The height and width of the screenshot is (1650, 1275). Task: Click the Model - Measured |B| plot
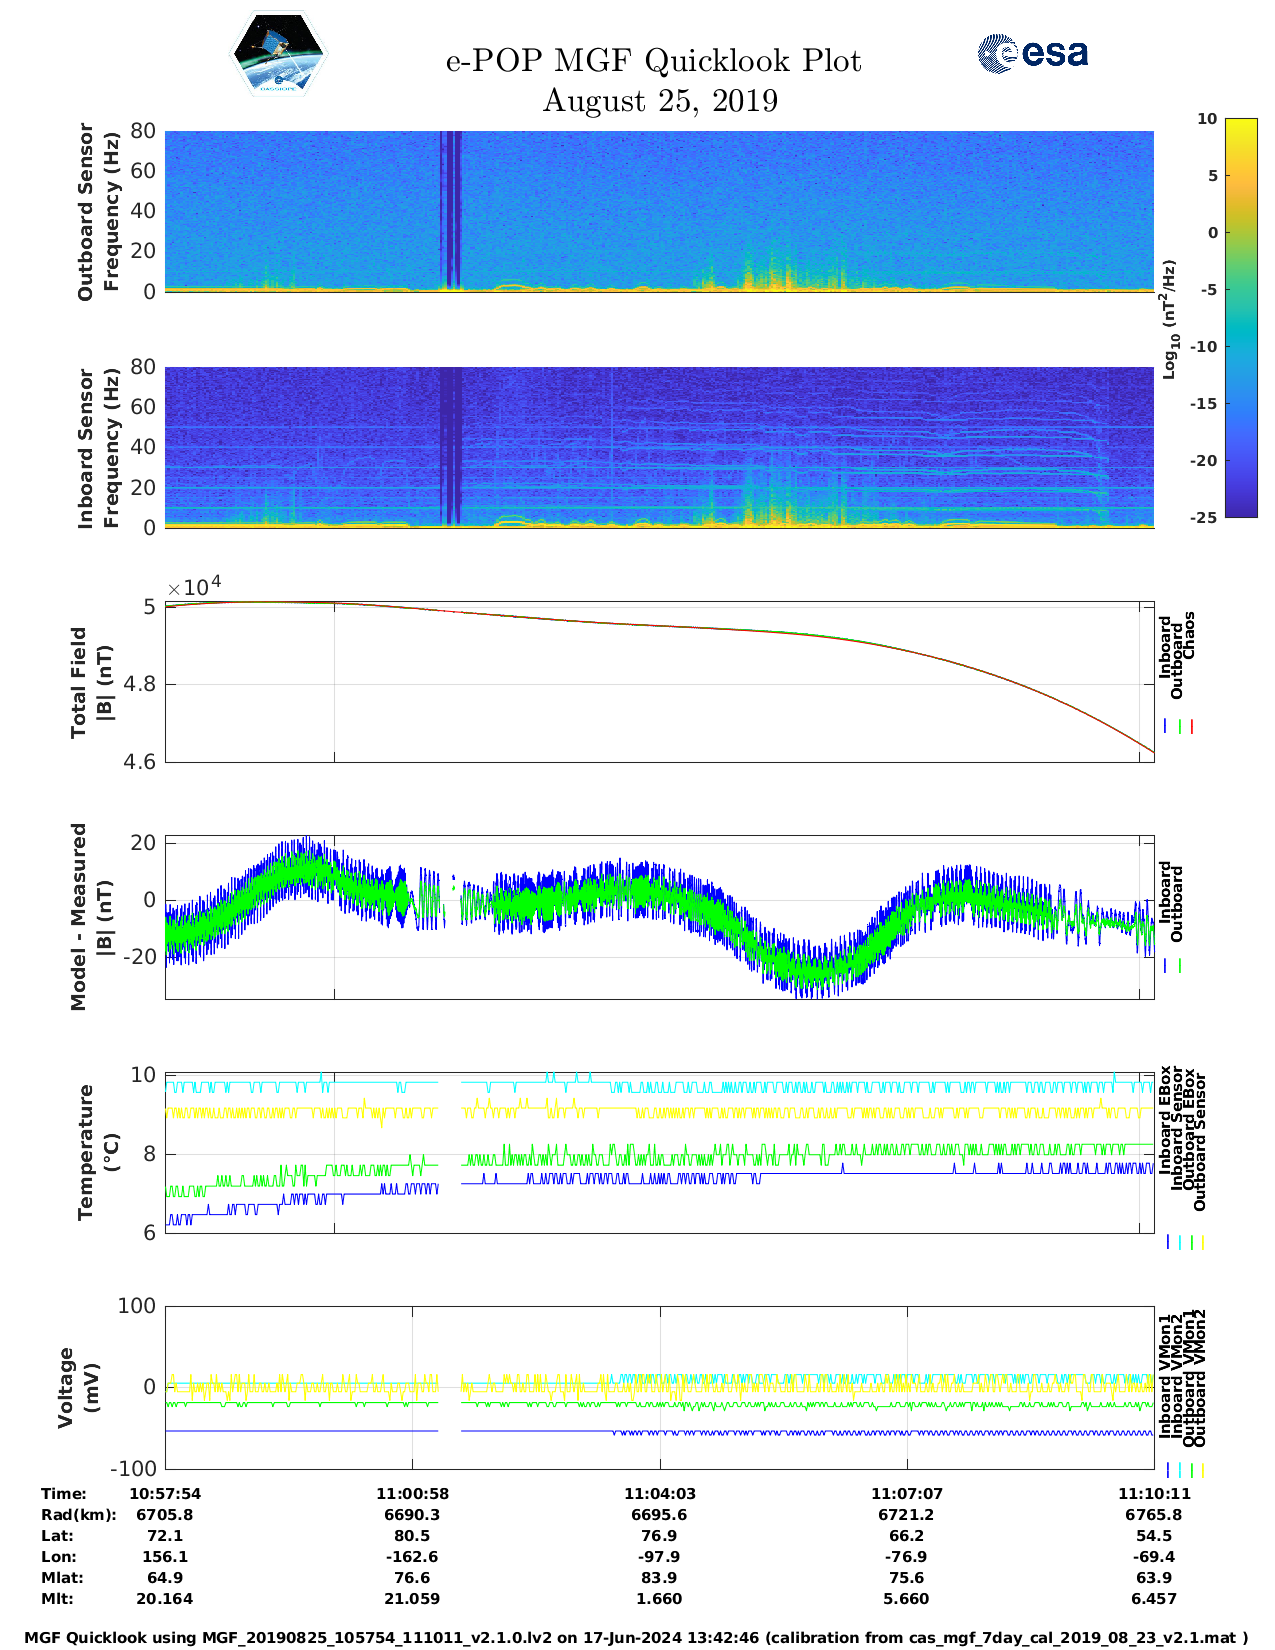click(x=659, y=917)
